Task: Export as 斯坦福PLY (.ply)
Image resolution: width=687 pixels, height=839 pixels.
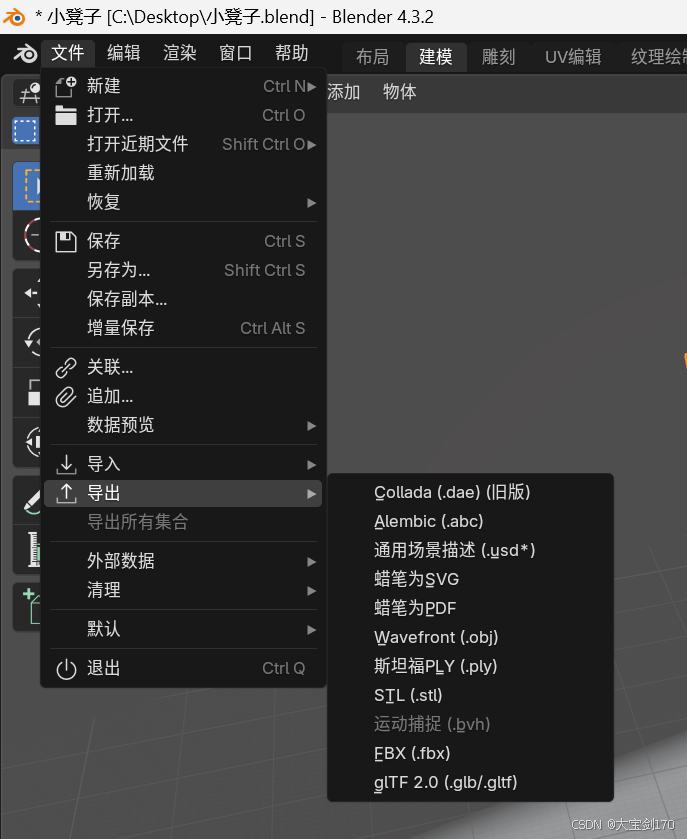Action: (x=470, y=666)
